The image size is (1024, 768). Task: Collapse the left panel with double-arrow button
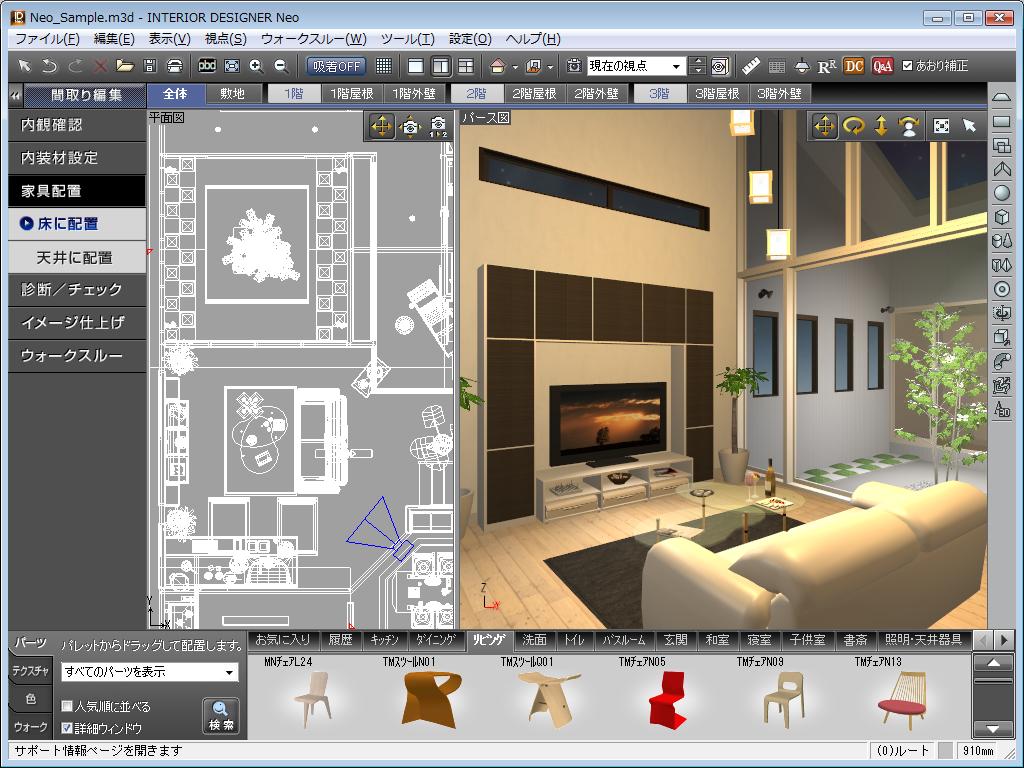(16, 95)
